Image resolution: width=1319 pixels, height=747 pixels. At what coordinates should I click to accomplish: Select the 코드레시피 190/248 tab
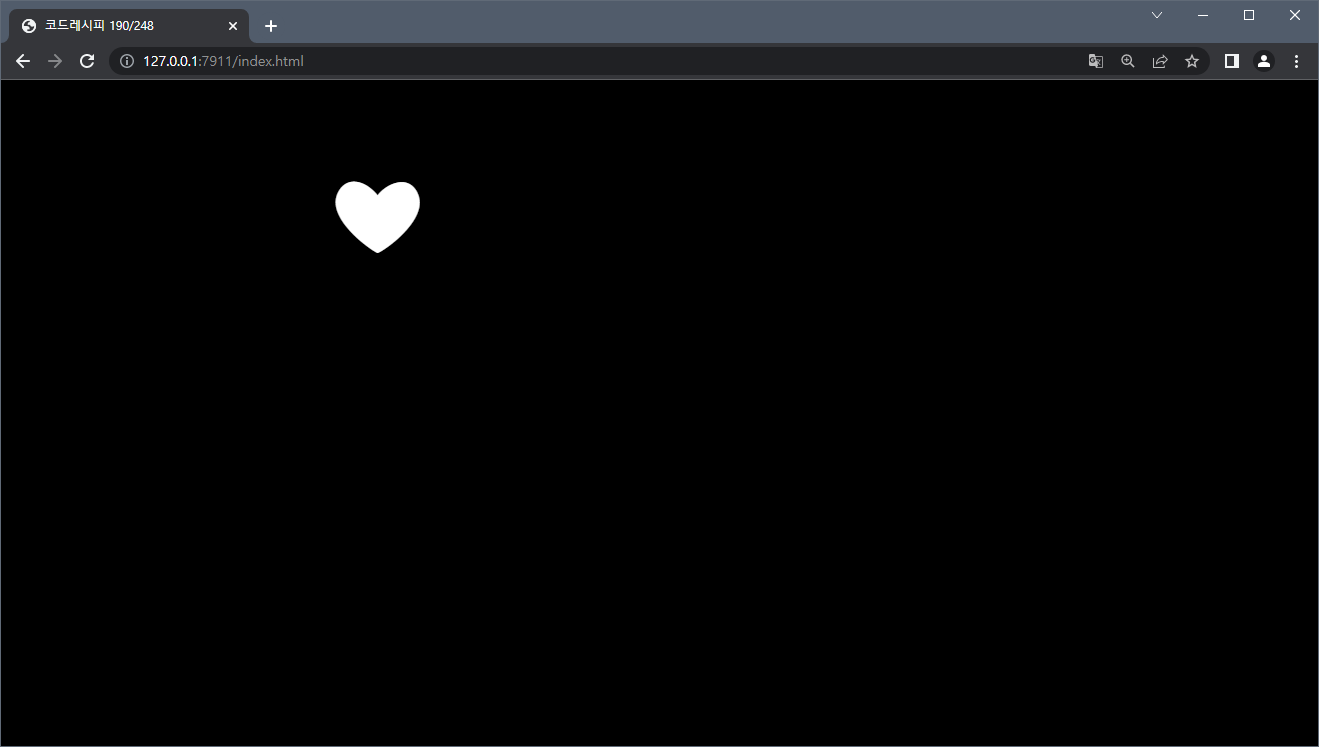(x=128, y=26)
